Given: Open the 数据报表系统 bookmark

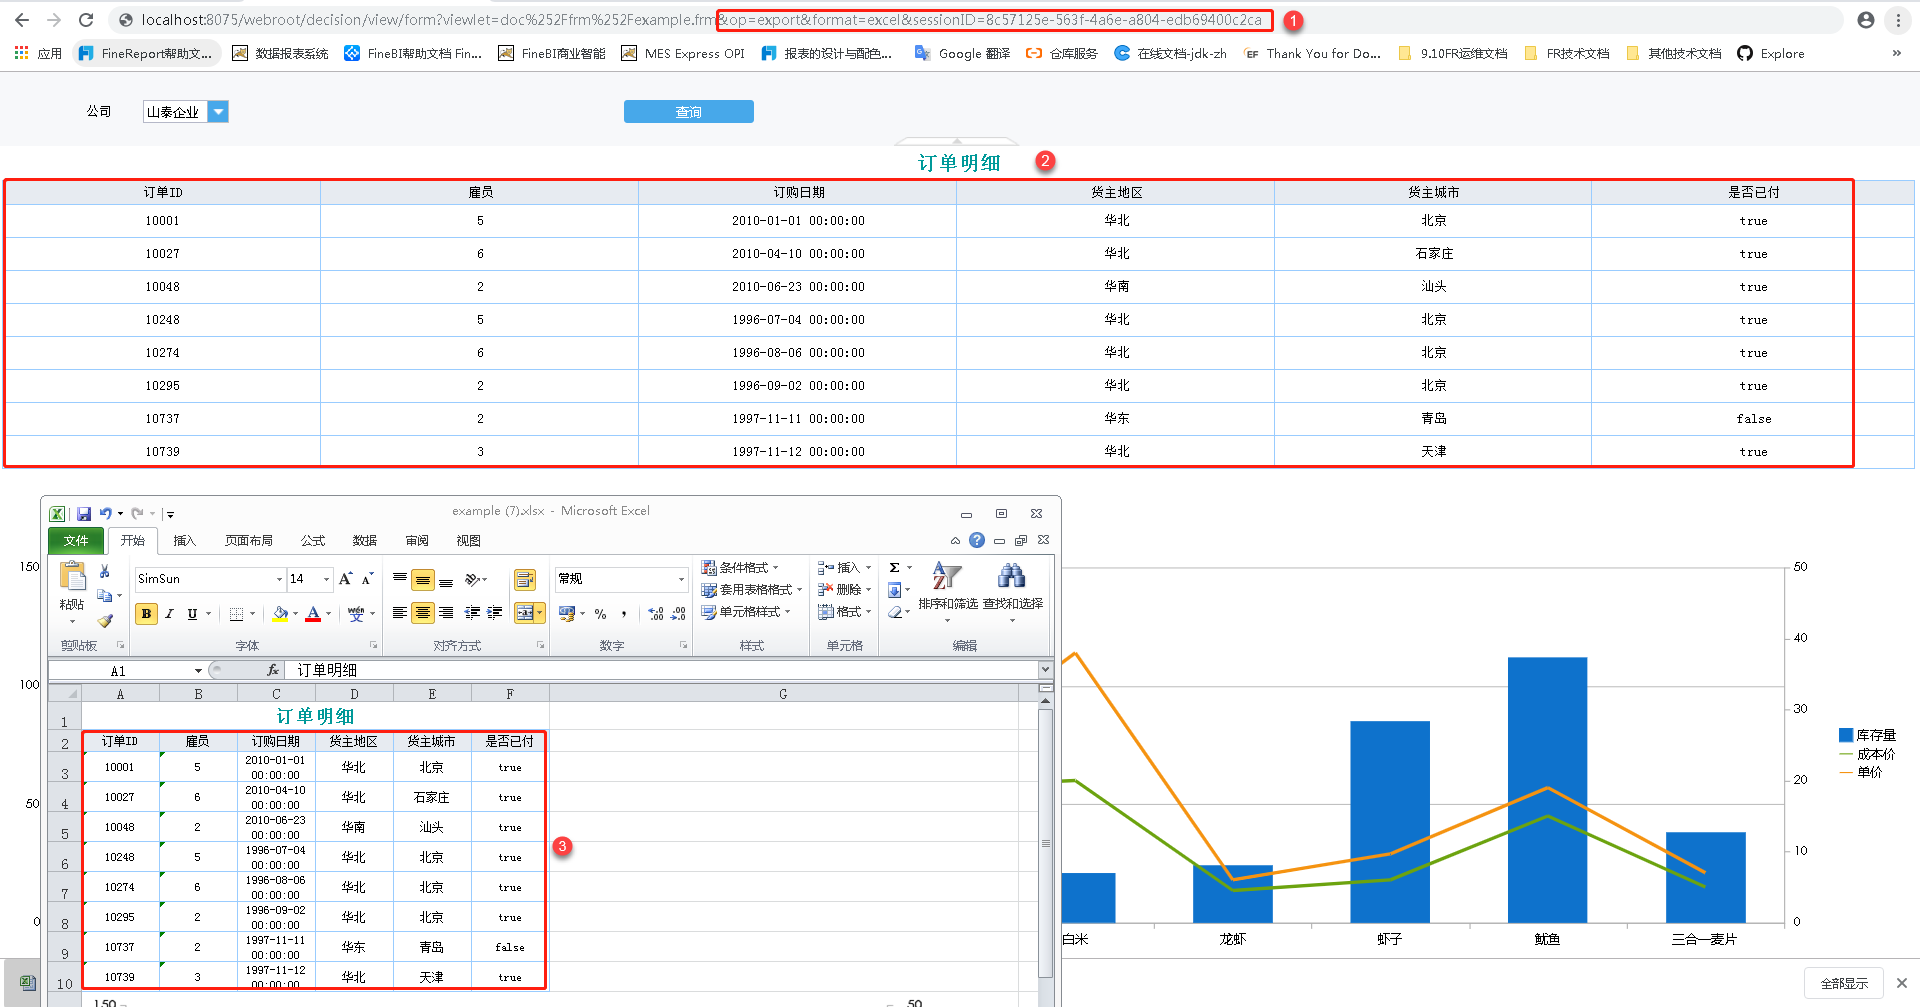Looking at the screenshot, I should tap(280, 54).
